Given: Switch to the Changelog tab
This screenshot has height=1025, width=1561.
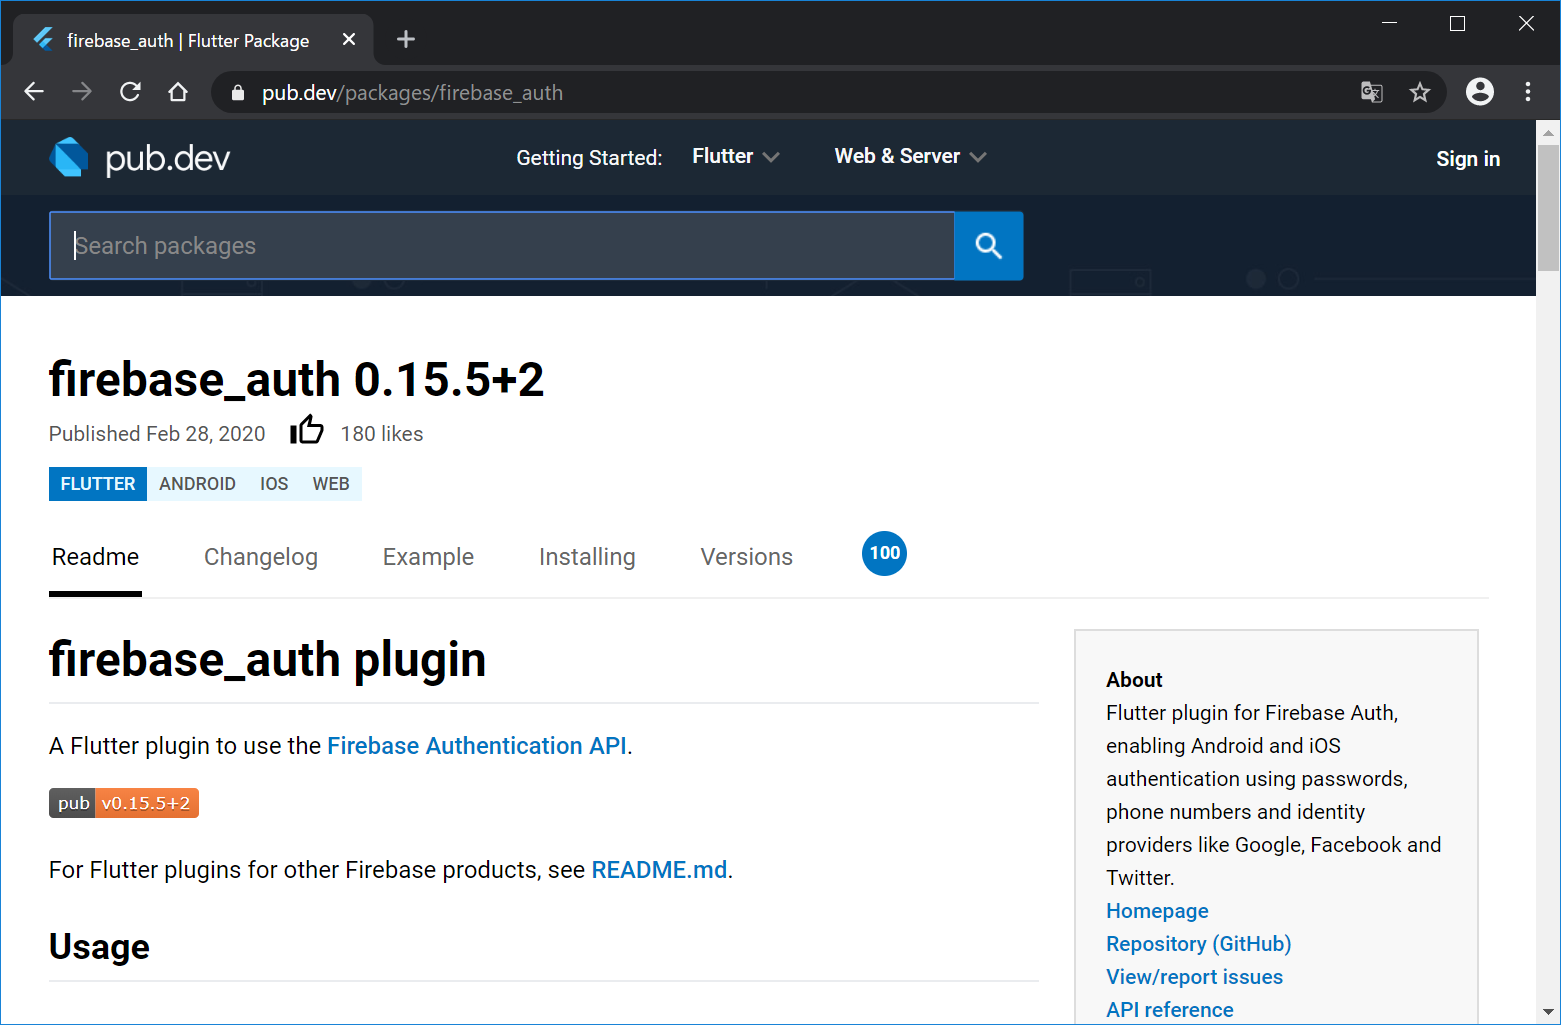Looking at the screenshot, I should tap(261, 557).
